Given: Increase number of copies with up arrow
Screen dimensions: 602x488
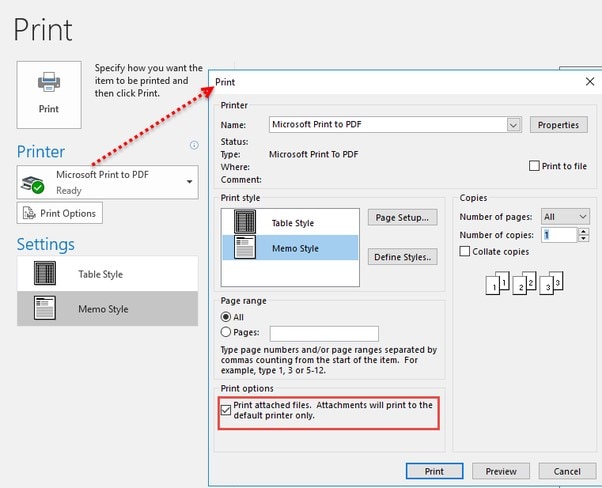Looking at the screenshot, I should tap(584, 231).
